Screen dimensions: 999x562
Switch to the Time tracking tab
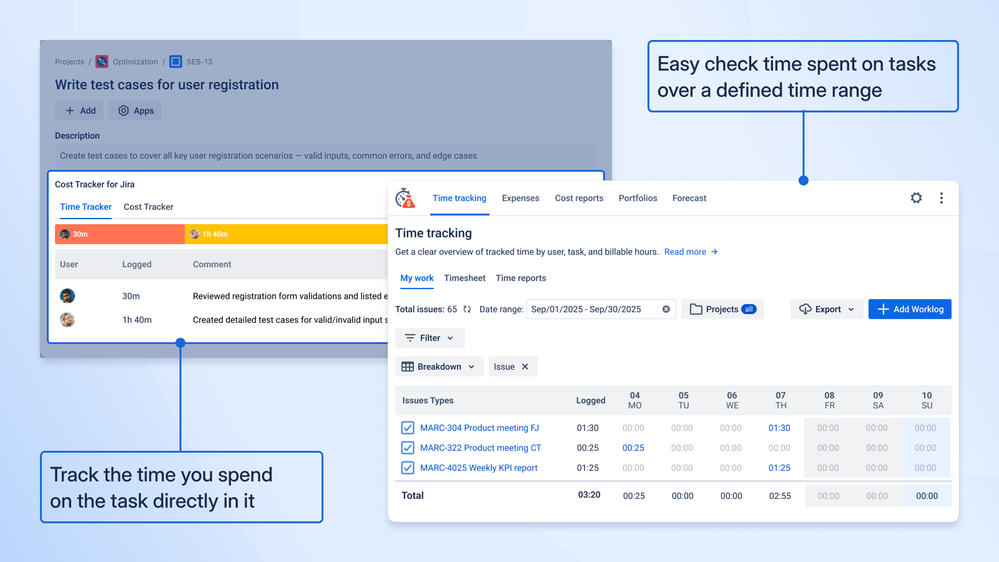pyautogui.click(x=459, y=198)
